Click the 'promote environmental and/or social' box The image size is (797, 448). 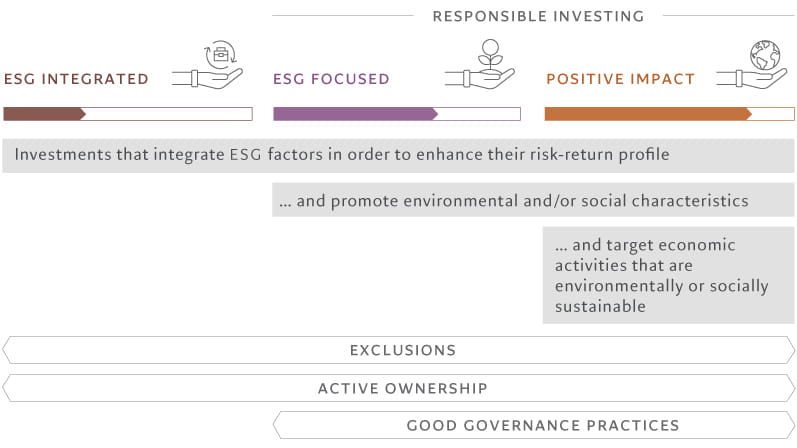[533, 201]
